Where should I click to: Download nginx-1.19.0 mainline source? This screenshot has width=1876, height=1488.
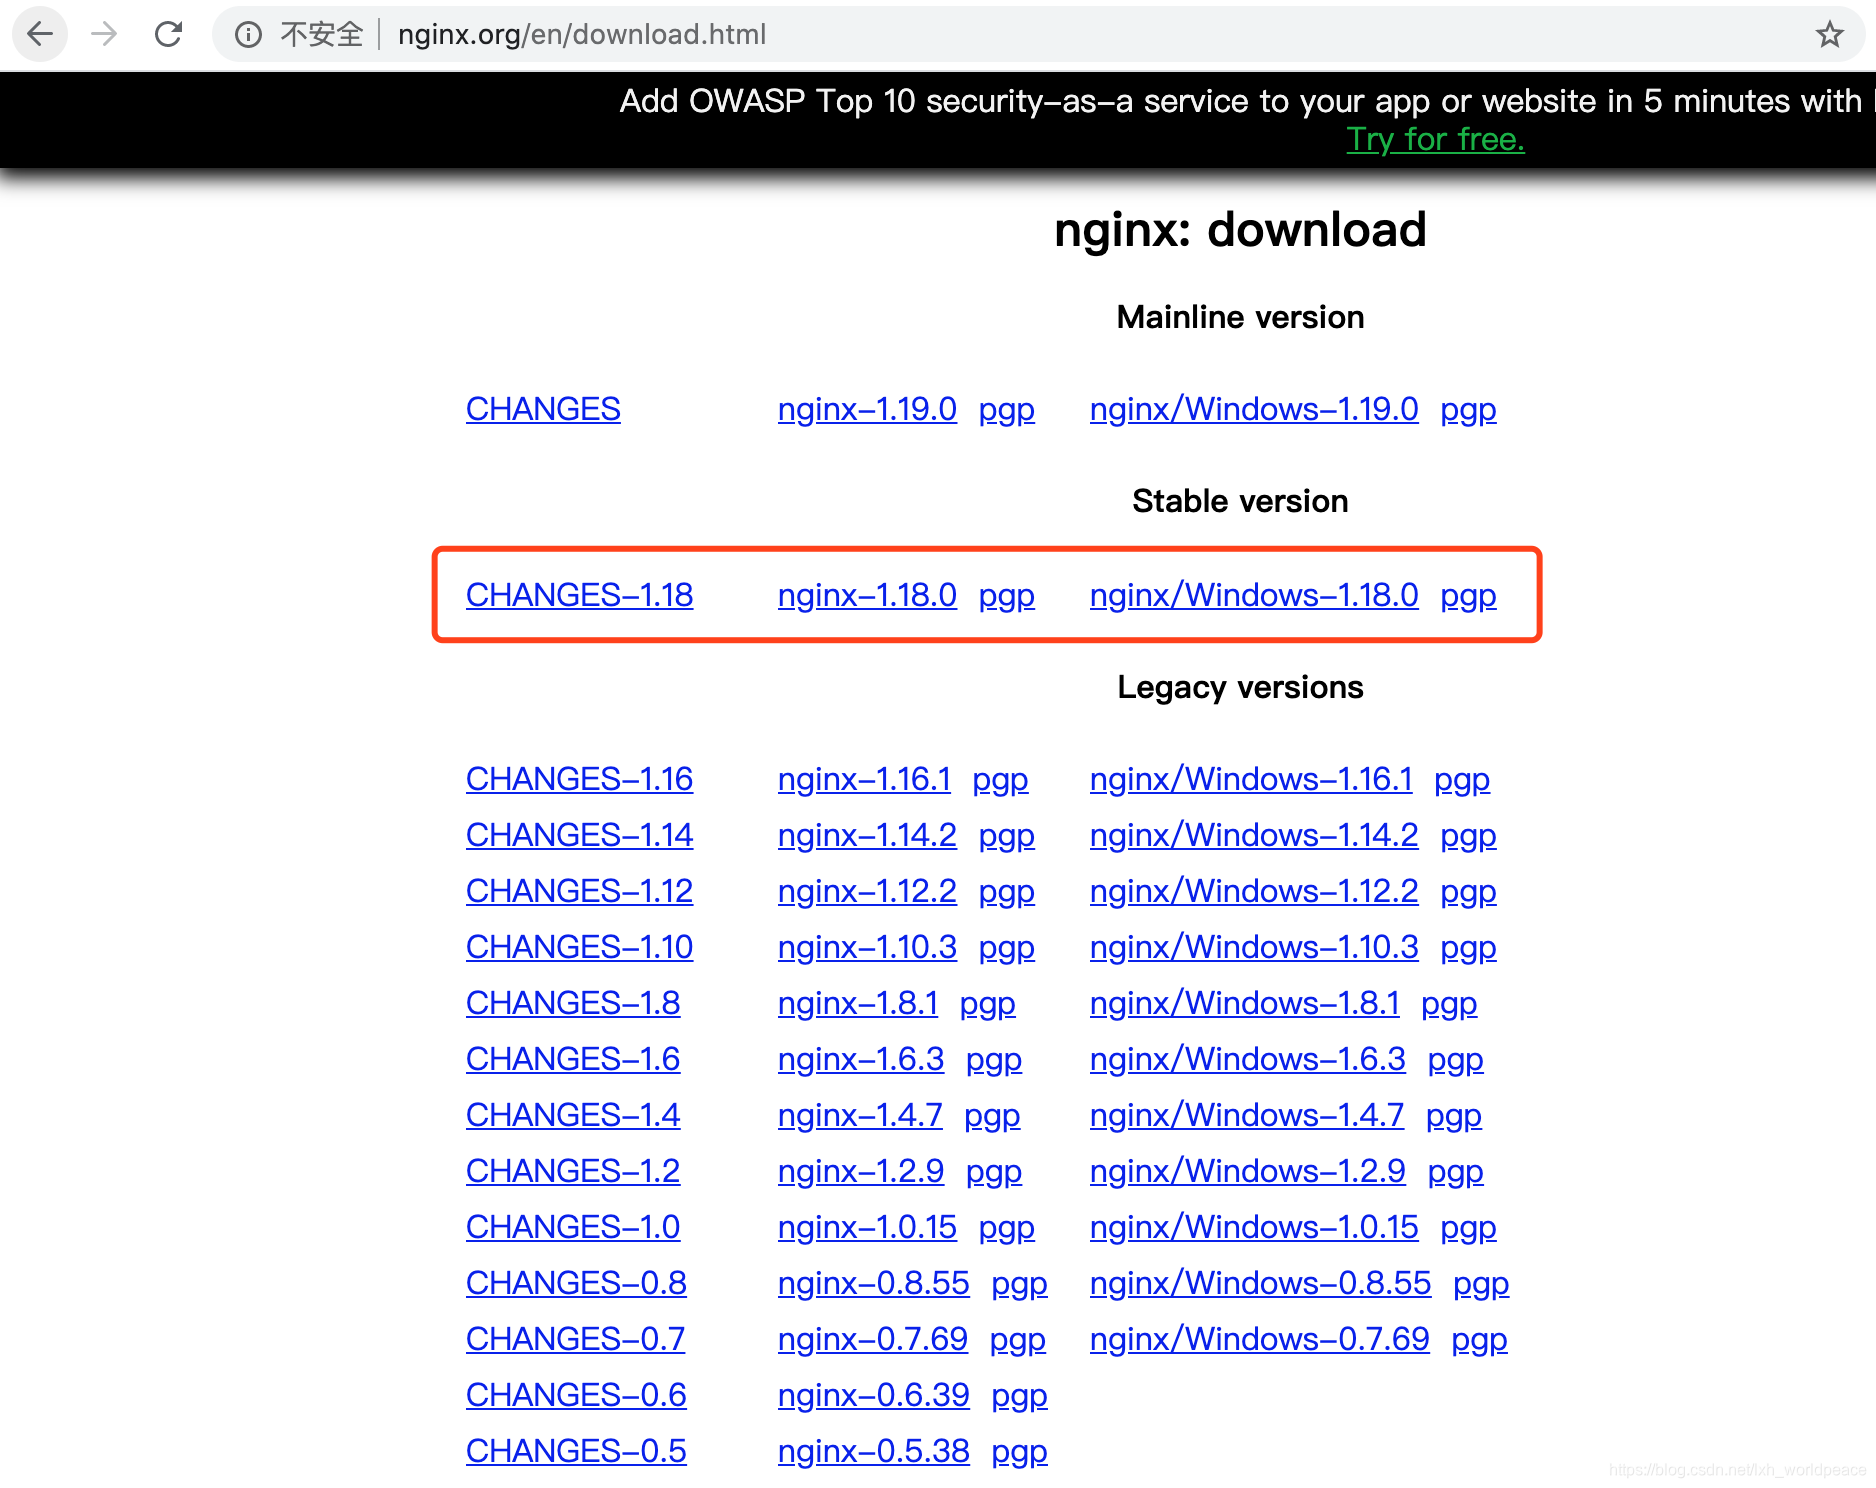(x=866, y=408)
